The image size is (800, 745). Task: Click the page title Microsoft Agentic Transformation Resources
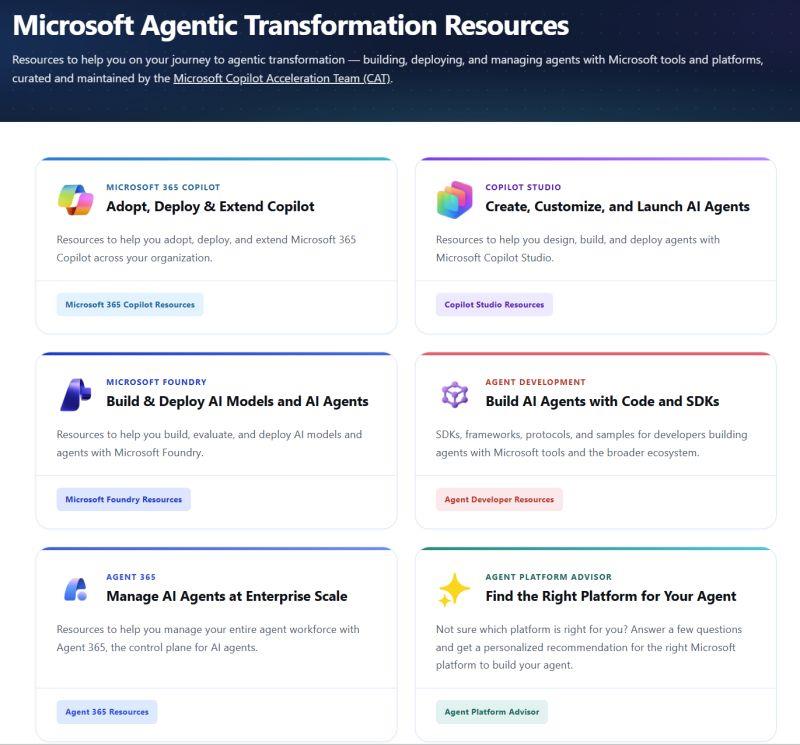290,26
